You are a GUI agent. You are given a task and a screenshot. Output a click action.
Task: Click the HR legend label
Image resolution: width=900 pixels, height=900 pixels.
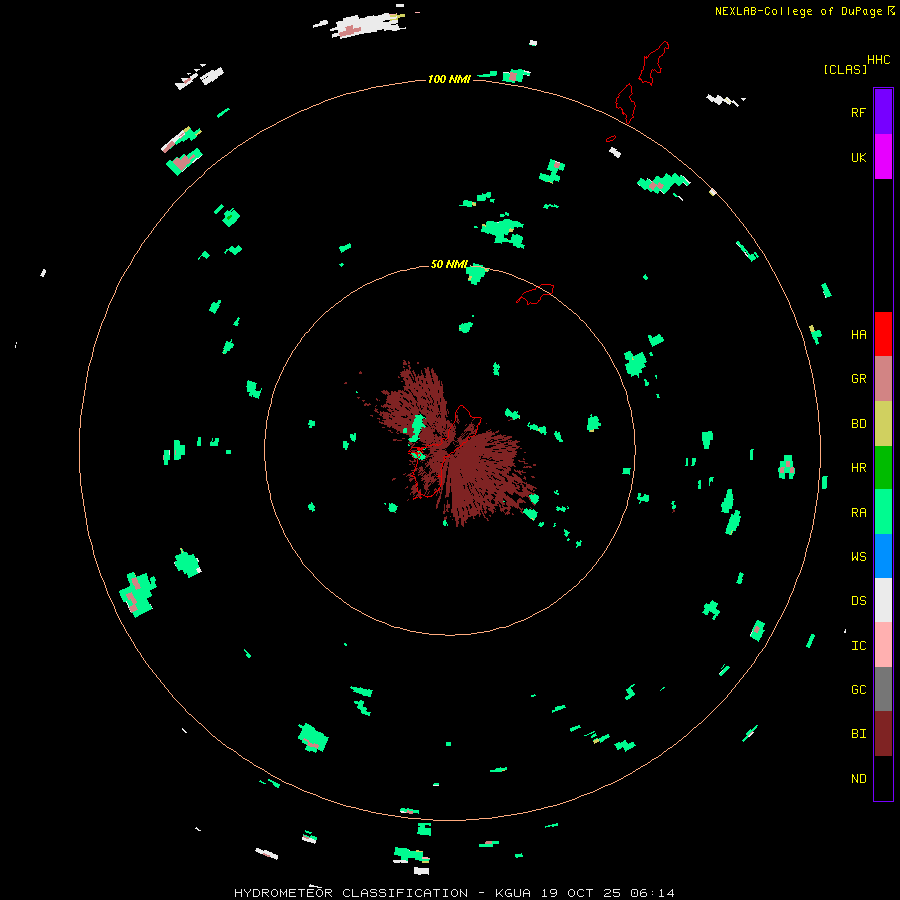858,468
